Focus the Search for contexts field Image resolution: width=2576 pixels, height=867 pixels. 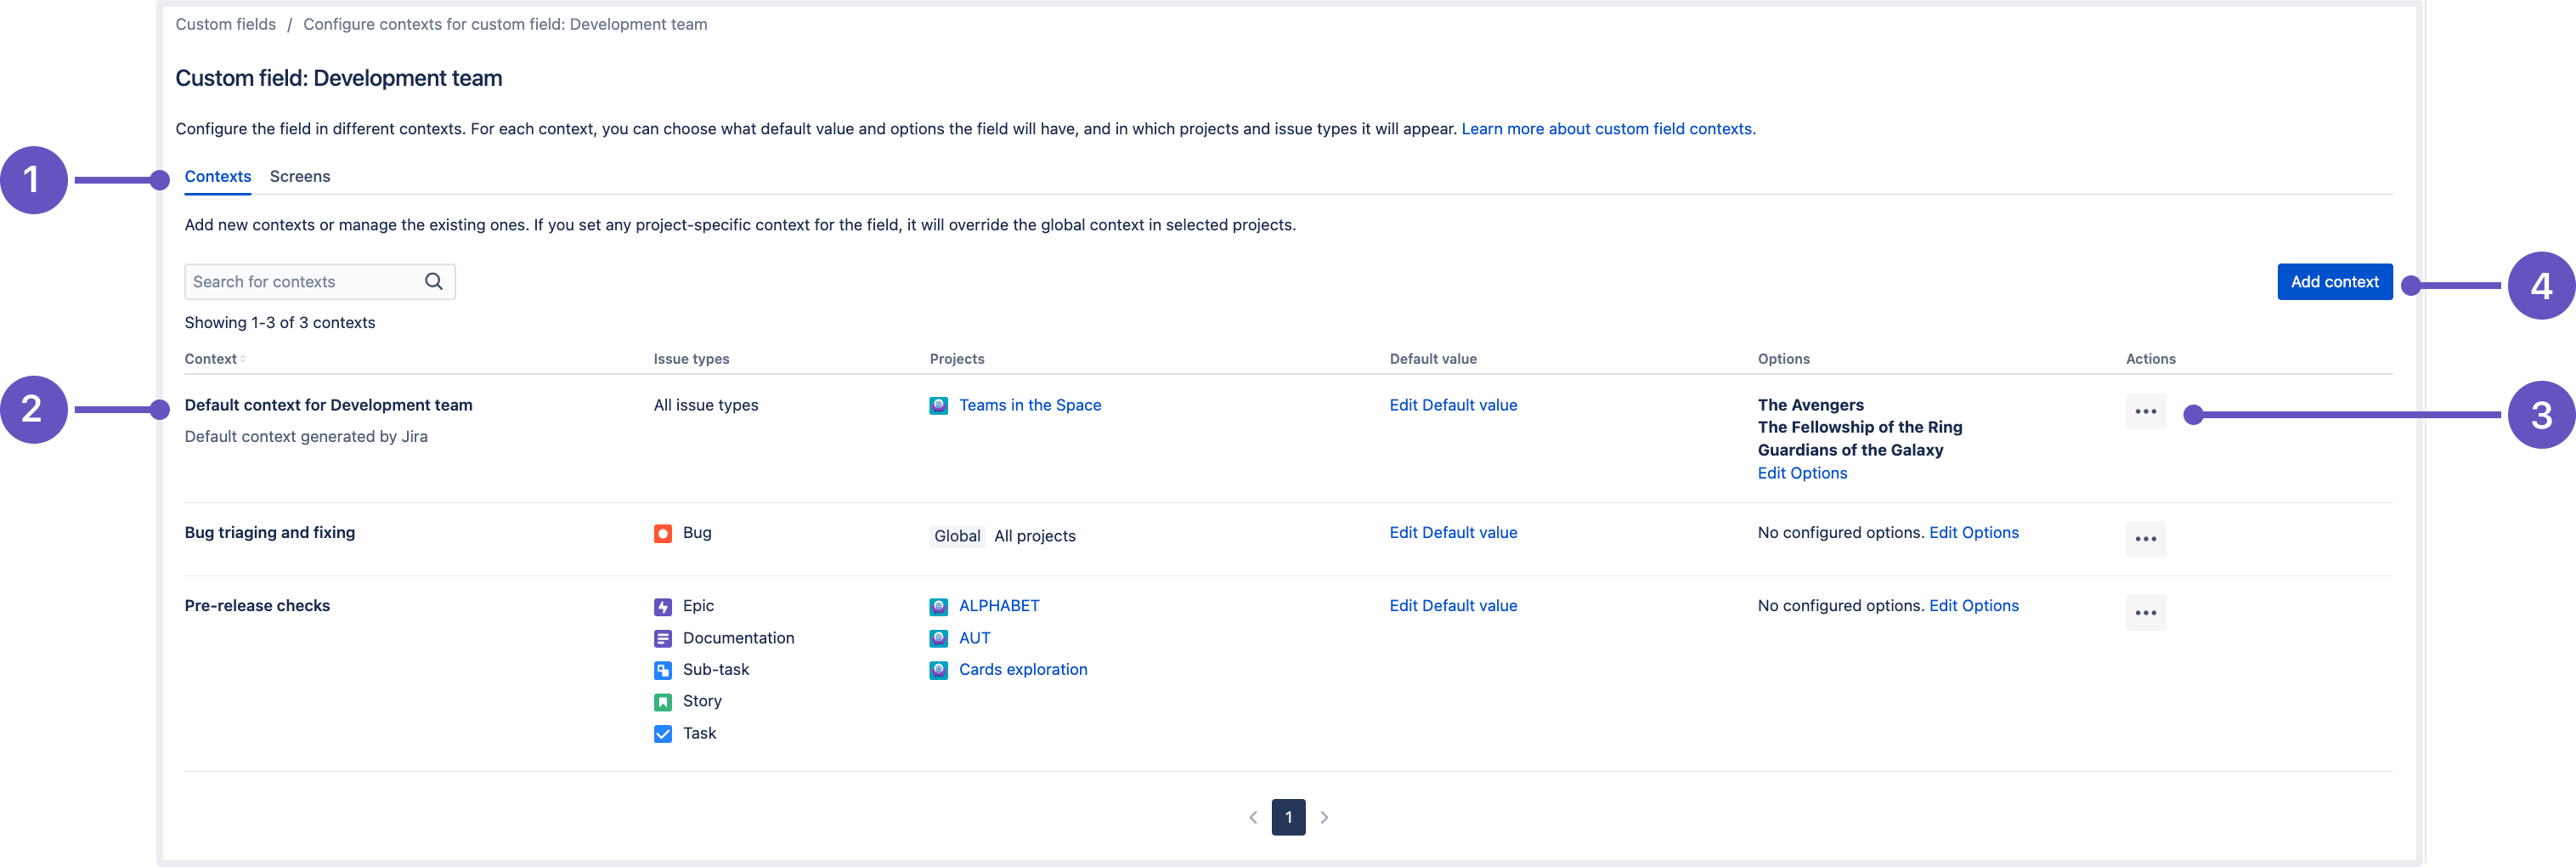tap(319, 282)
